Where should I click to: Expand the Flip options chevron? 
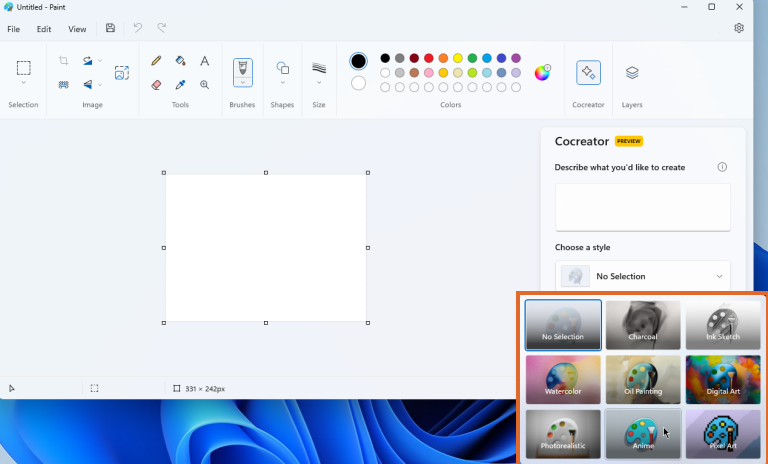coord(100,84)
